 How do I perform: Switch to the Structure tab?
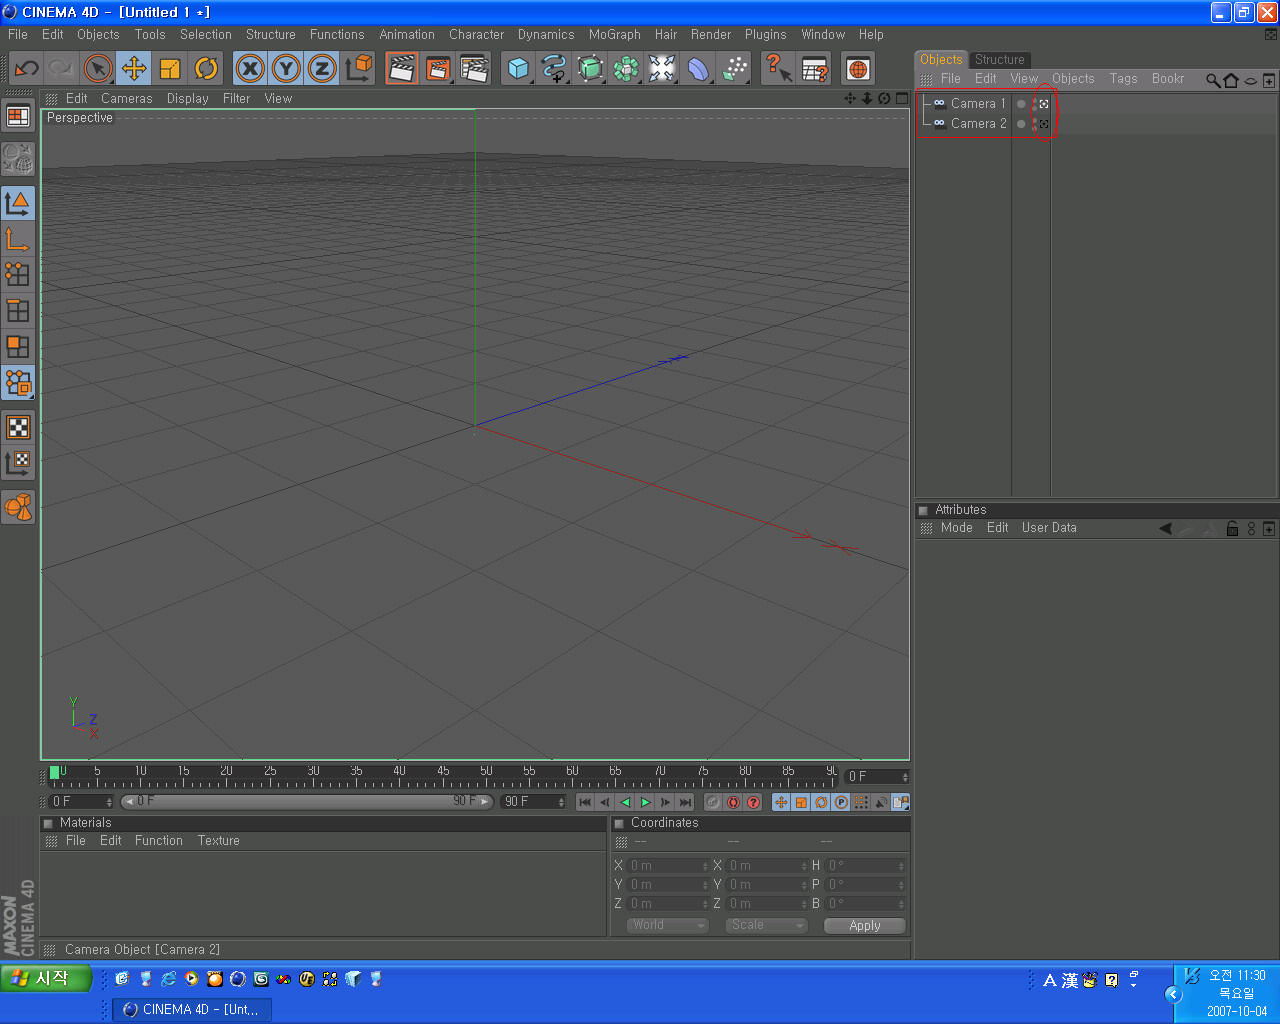(1000, 60)
